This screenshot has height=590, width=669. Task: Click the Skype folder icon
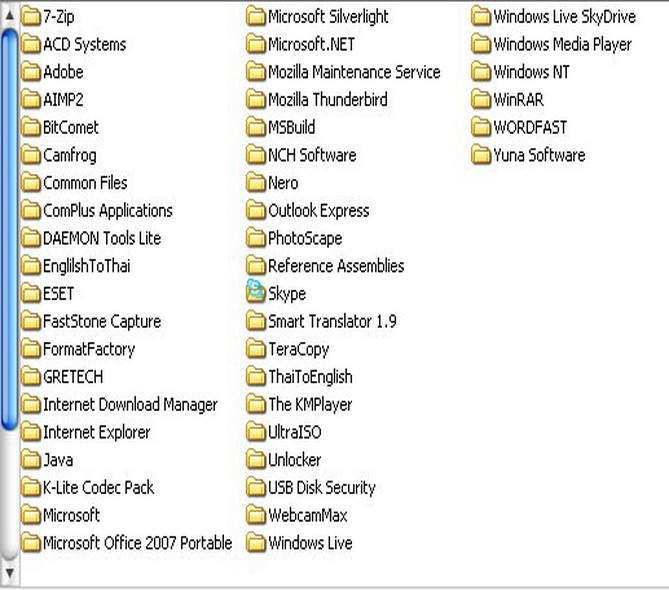tap(256, 292)
